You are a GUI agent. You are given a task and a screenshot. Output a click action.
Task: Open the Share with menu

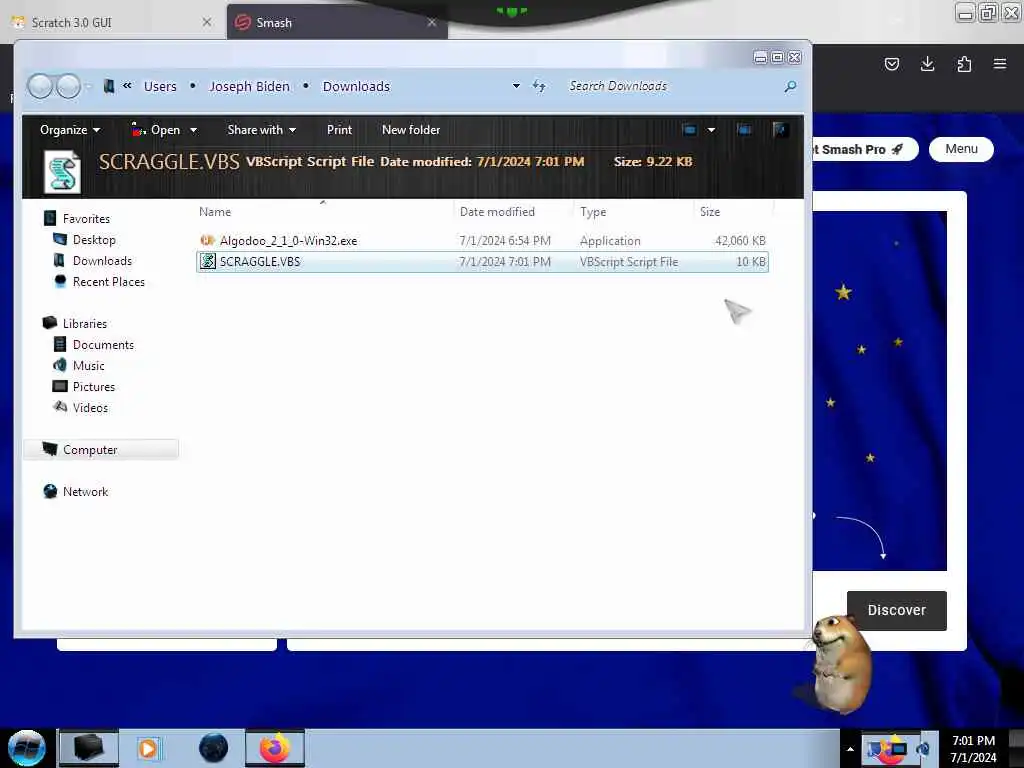pyautogui.click(x=261, y=130)
